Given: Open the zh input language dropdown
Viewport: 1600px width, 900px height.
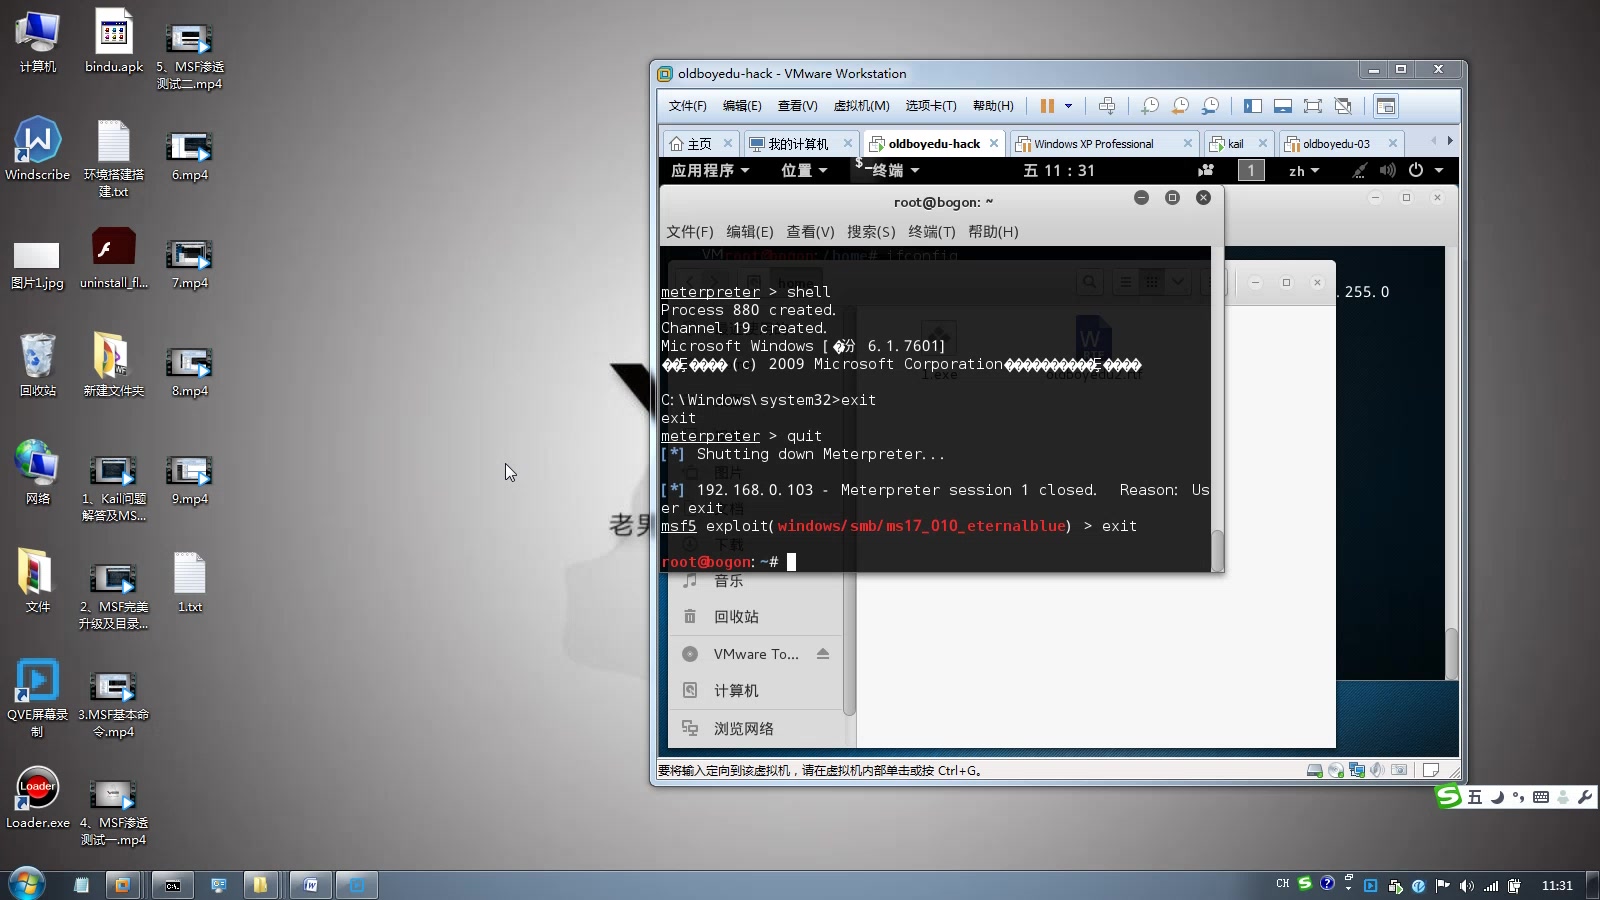Looking at the screenshot, I should (1303, 171).
